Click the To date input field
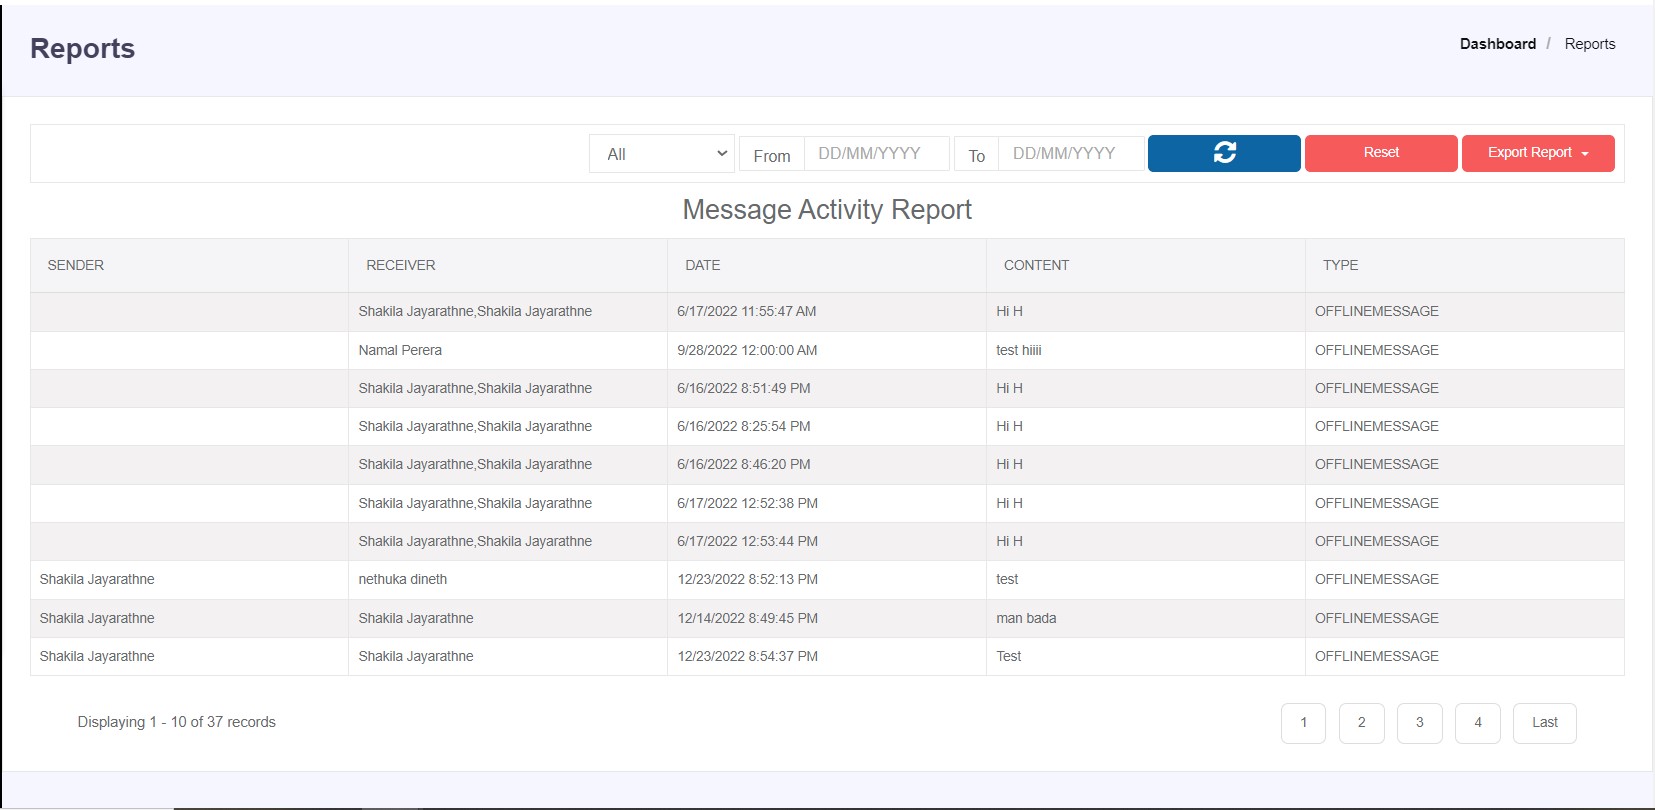Viewport: 1655px width, 810px height. (1071, 154)
